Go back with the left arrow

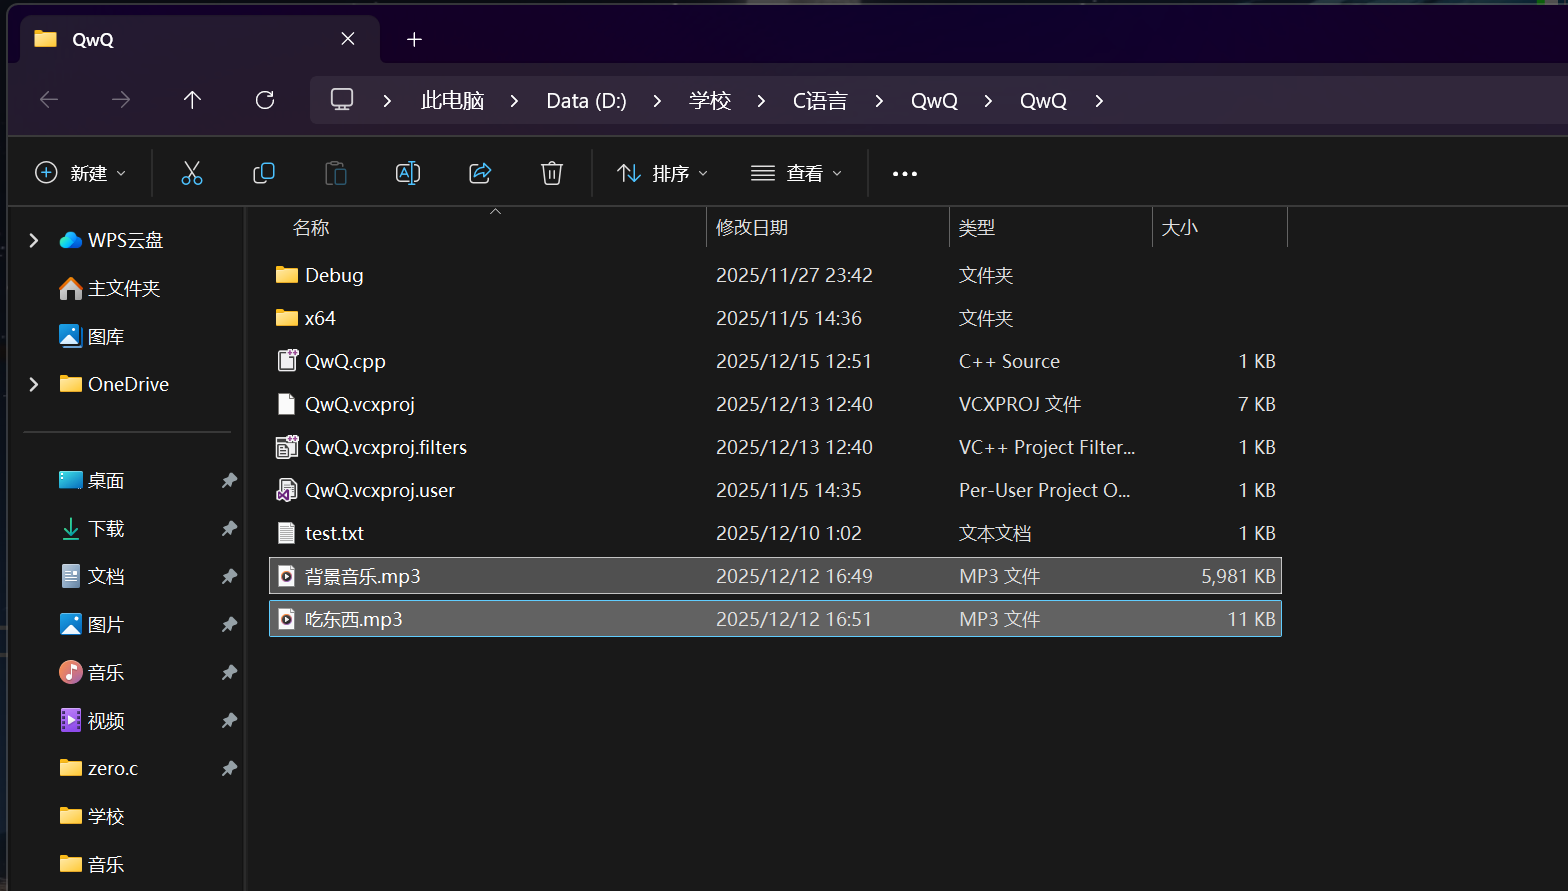pos(49,99)
